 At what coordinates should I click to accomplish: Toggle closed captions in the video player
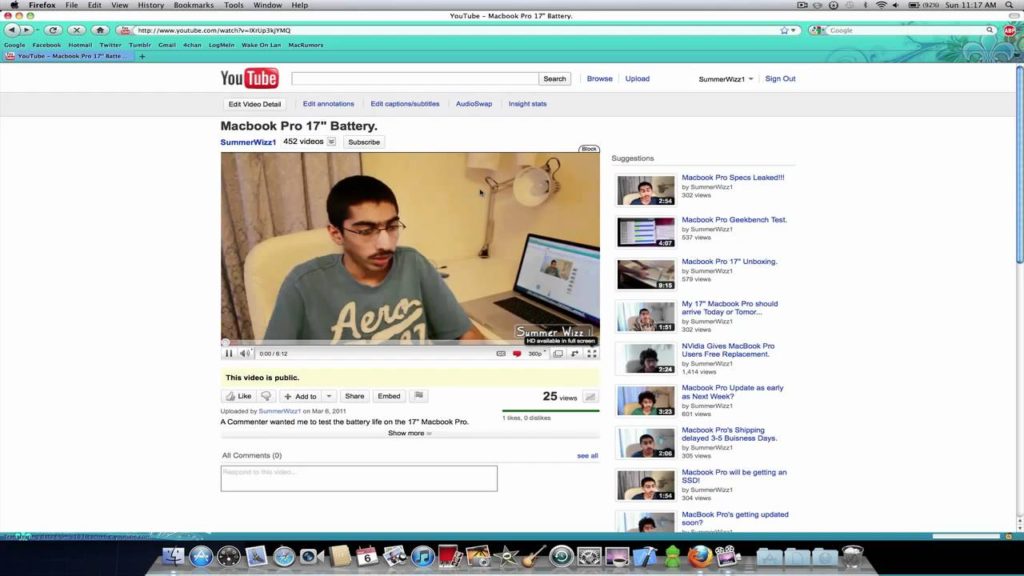pyautogui.click(x=501, y=353)
